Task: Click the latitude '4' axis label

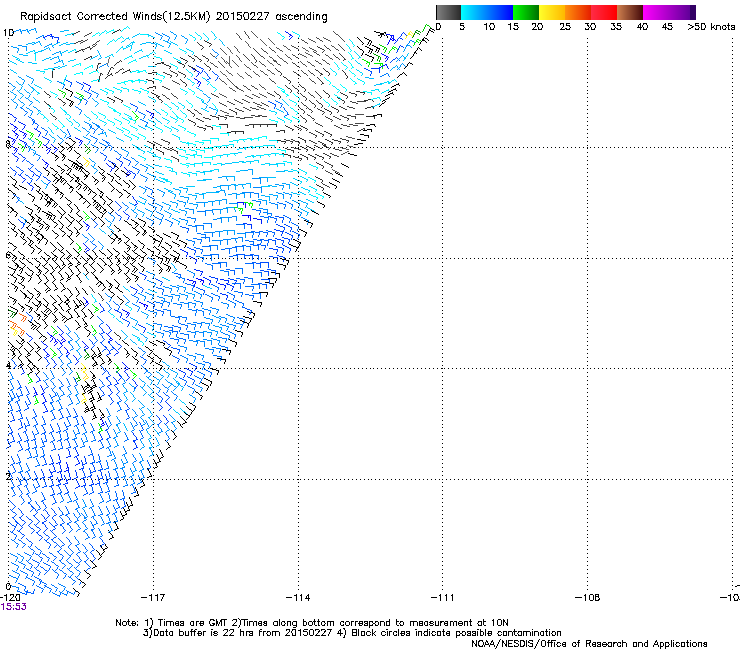Action: coord(8,365)
